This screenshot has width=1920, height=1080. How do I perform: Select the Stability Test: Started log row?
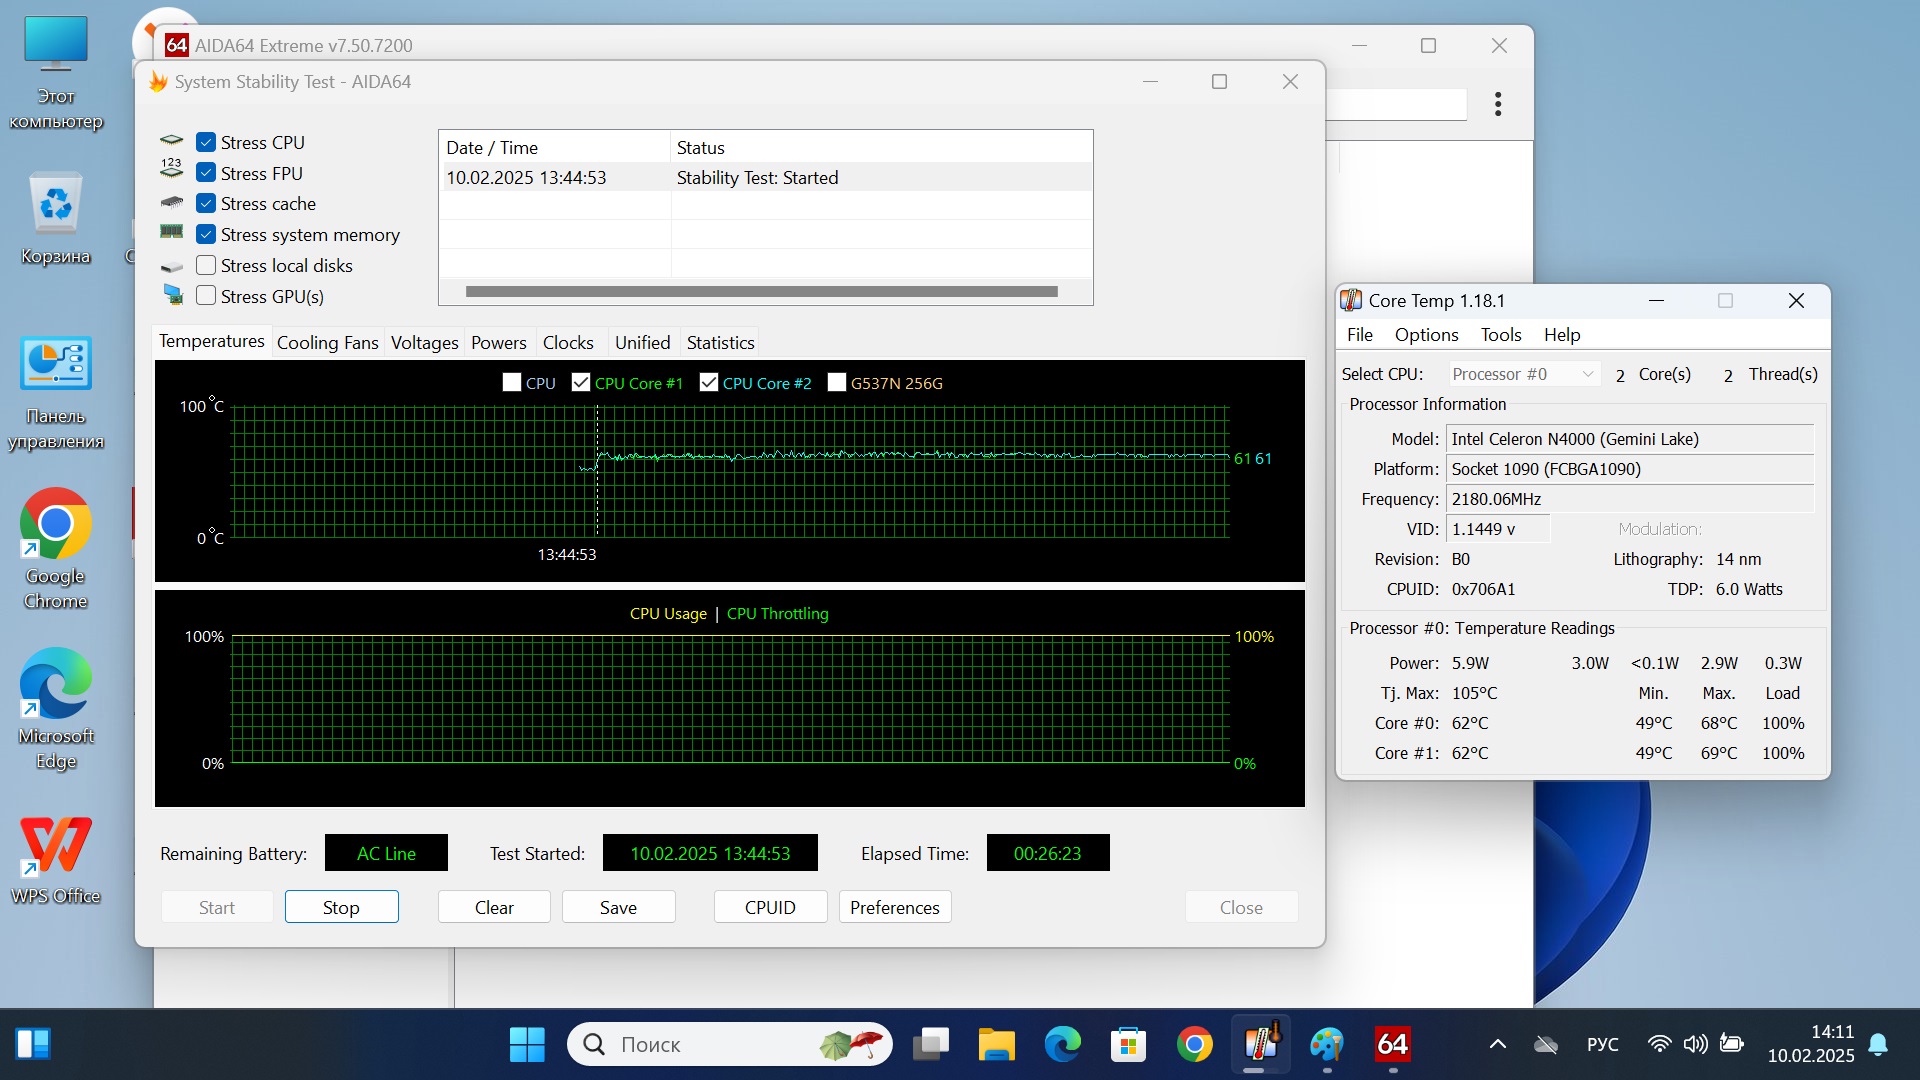[766, 177]
